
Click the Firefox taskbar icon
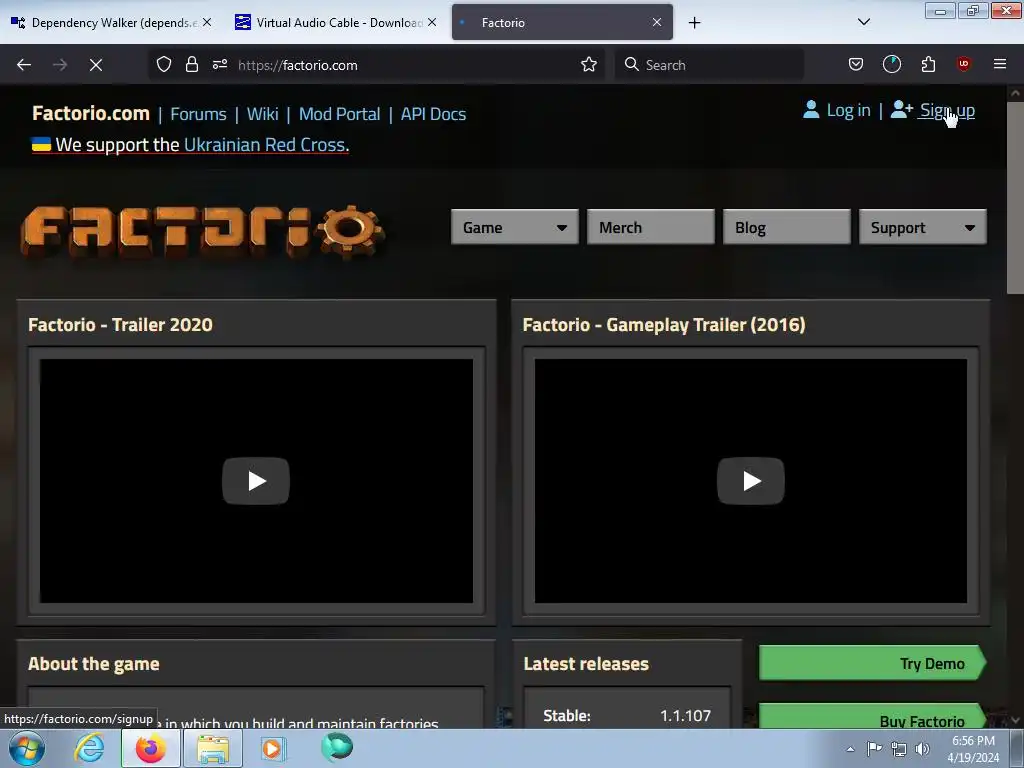coord(151,748)
